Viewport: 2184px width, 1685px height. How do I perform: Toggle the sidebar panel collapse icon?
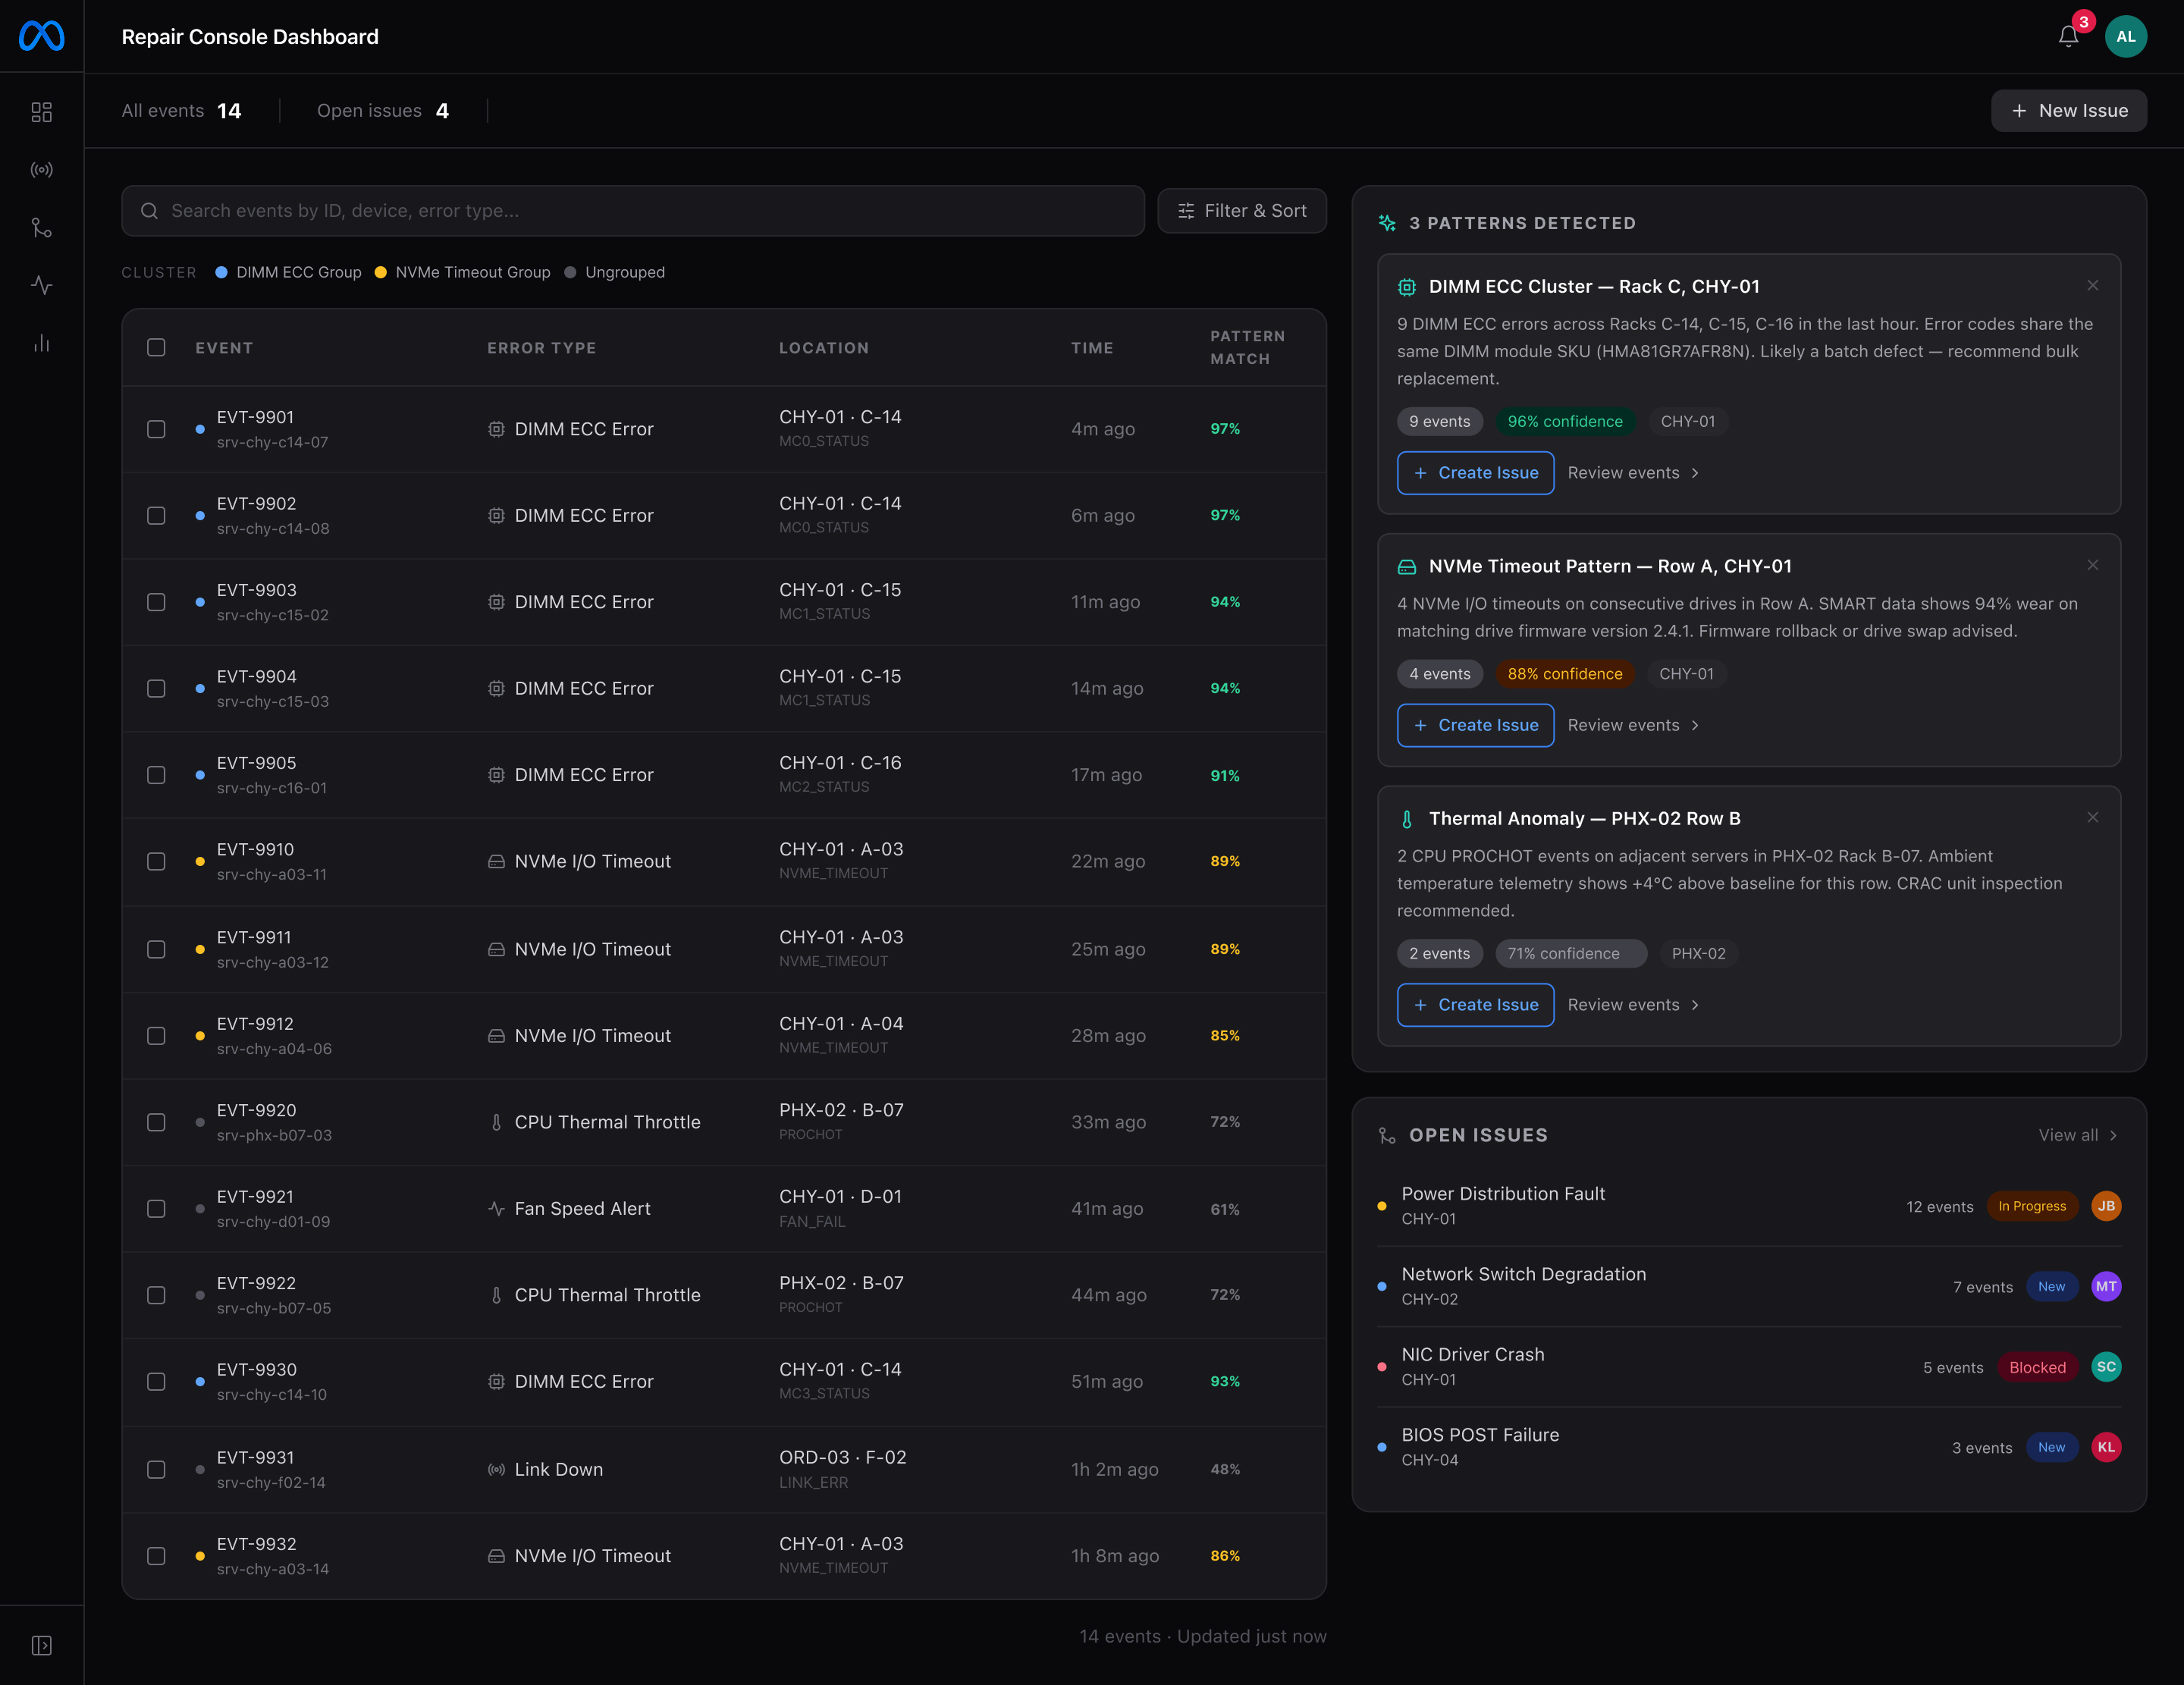click(x=42, y=1645)
